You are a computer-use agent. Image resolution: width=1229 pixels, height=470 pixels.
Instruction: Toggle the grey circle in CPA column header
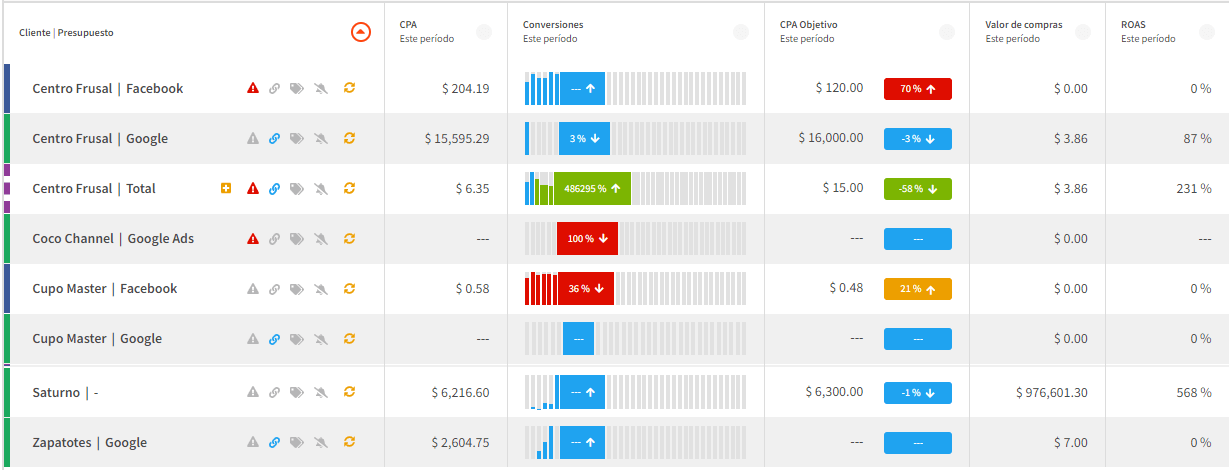pyautogui.click(x=484, y=32)
